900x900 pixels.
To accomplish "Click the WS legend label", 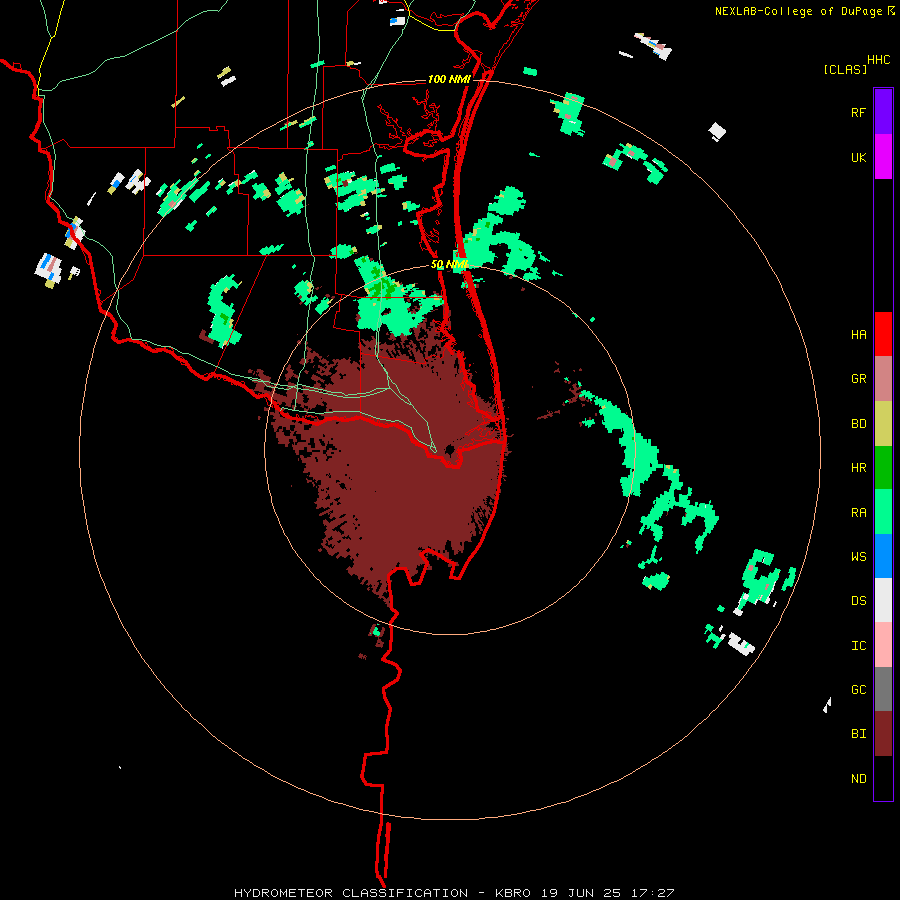I will pyautogui.click(x=858, y=556).
